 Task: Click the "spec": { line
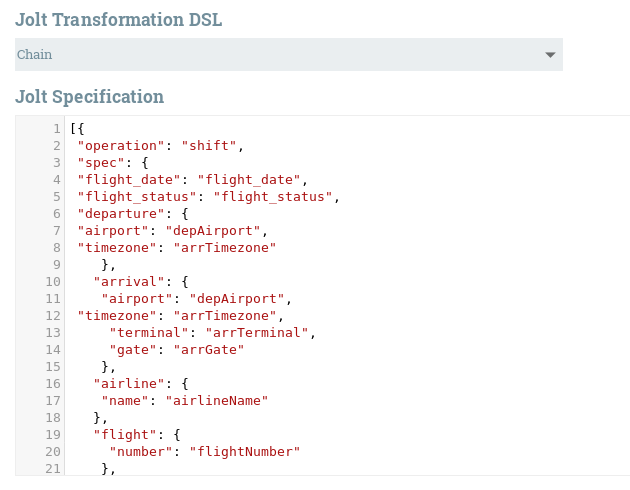click(x=113, y=163)
